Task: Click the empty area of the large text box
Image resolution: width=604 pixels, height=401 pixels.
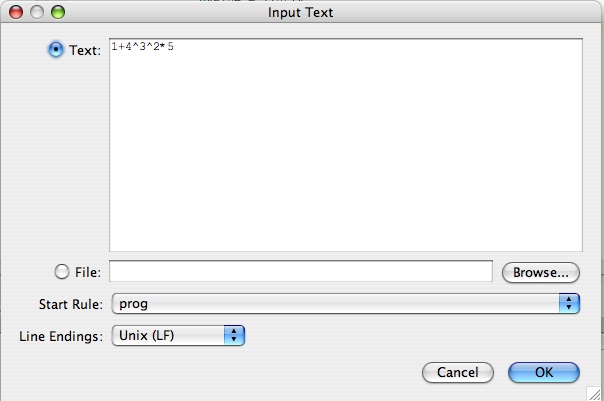Action: 345,150
